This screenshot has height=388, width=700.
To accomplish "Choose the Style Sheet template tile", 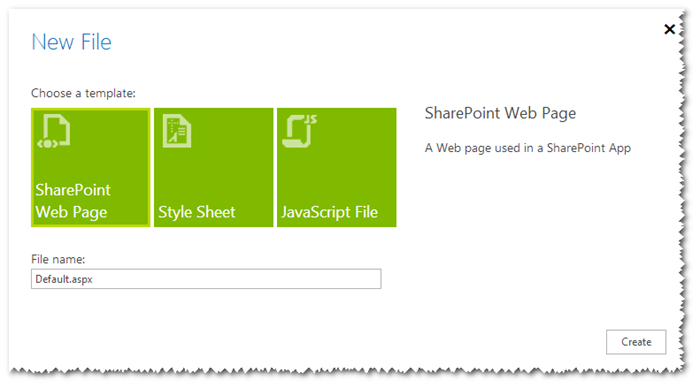I will click(x=213, y=167).
